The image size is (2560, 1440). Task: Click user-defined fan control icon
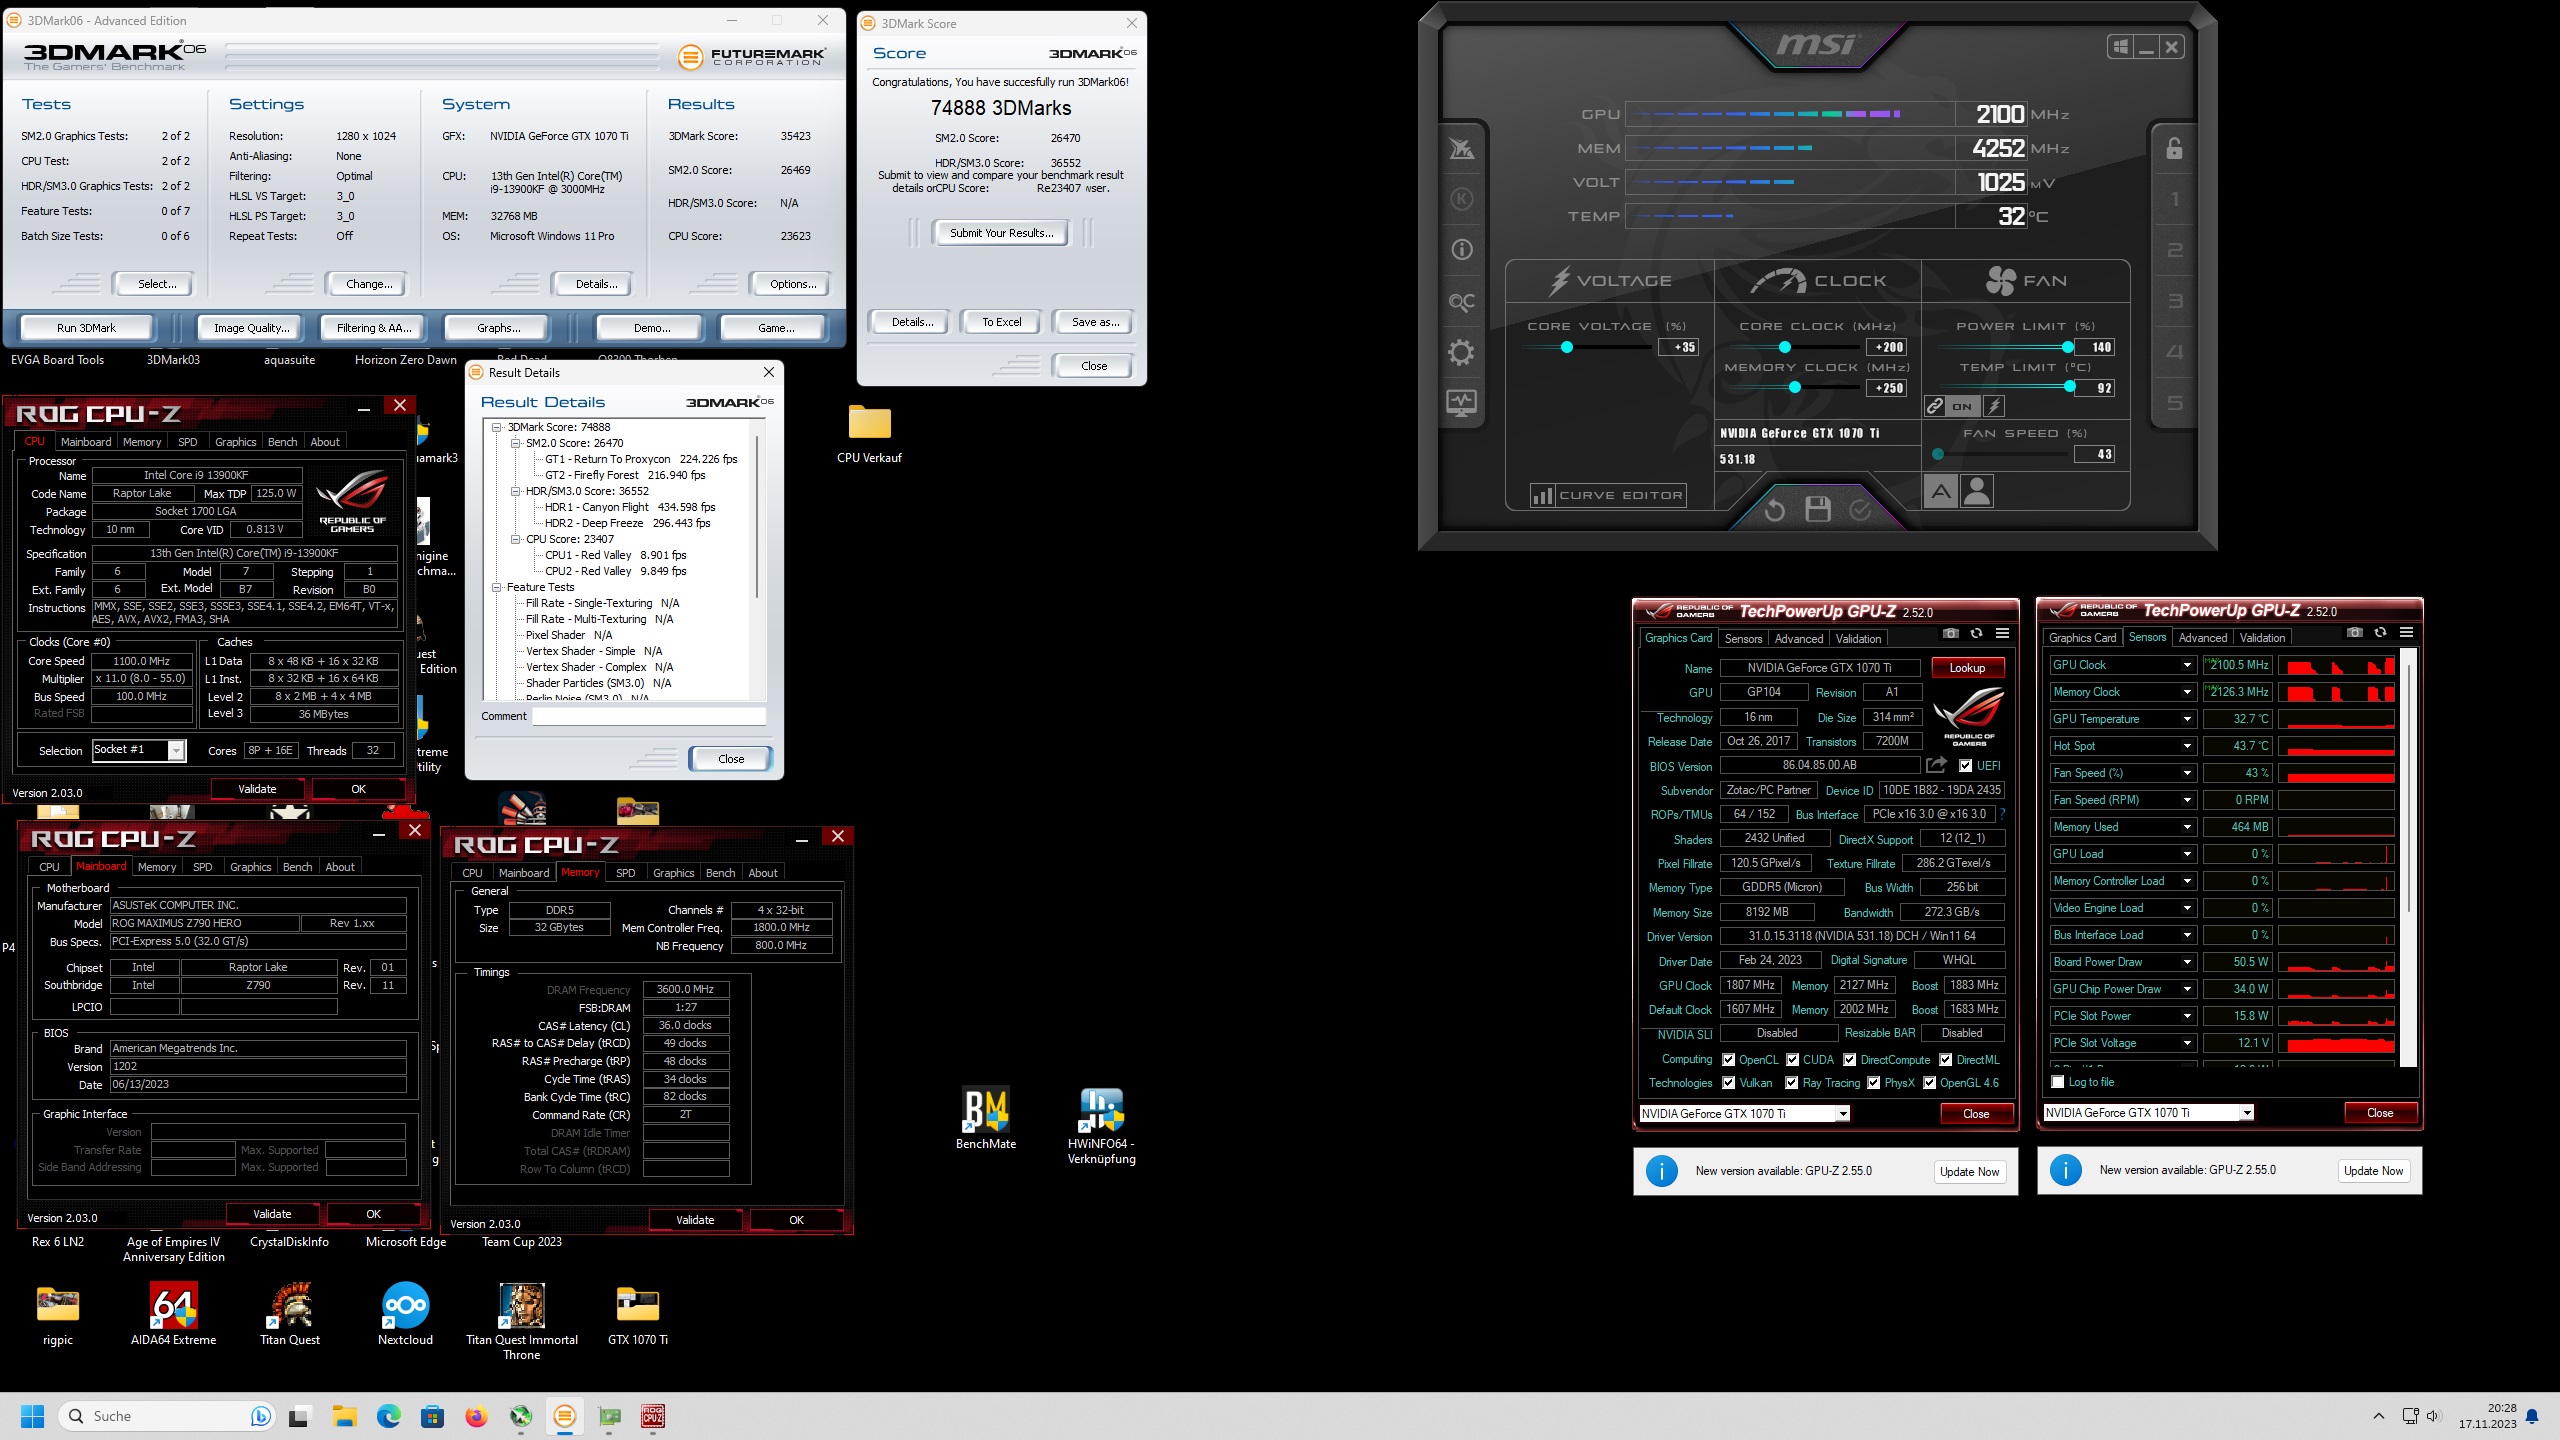click(x=1977, y=491)
